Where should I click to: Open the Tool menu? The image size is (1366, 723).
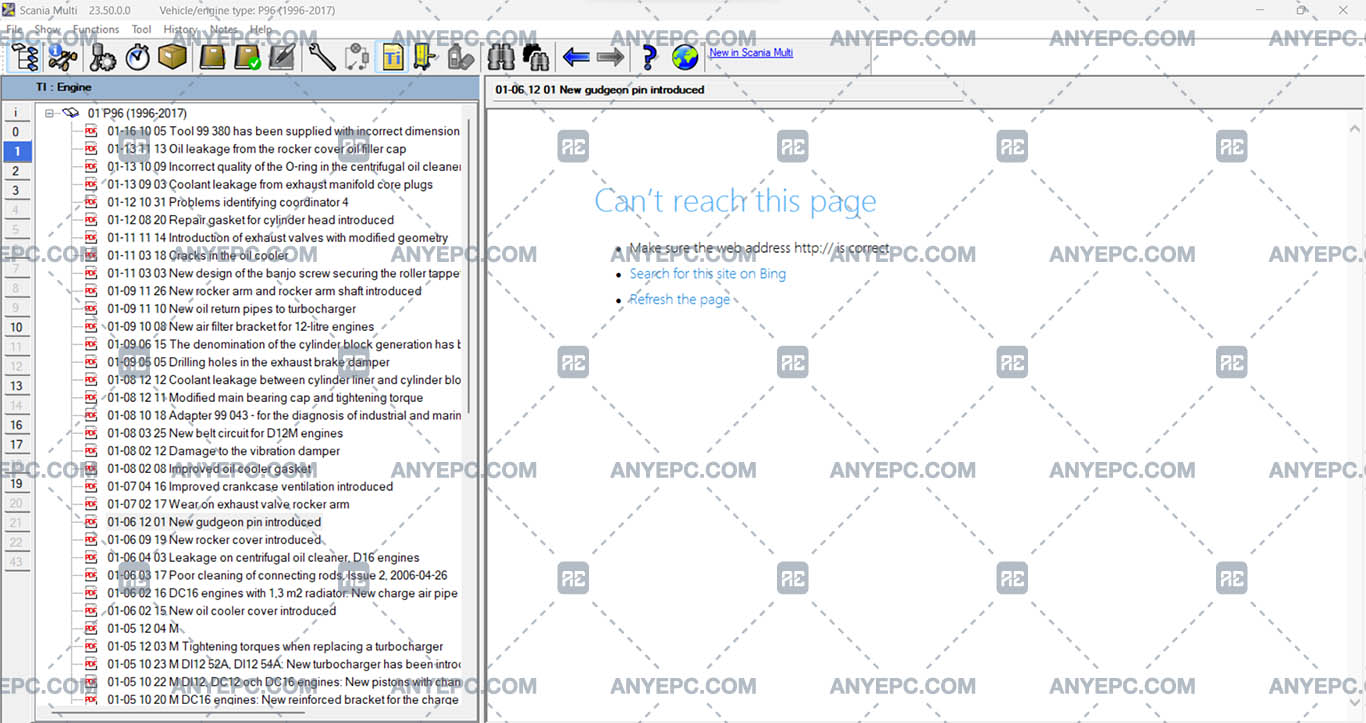click(142, 30)
